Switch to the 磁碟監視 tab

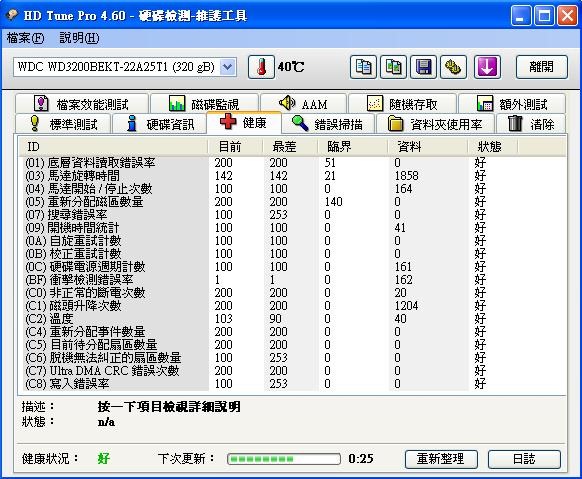pyautogui.click(x=204, y=104)
